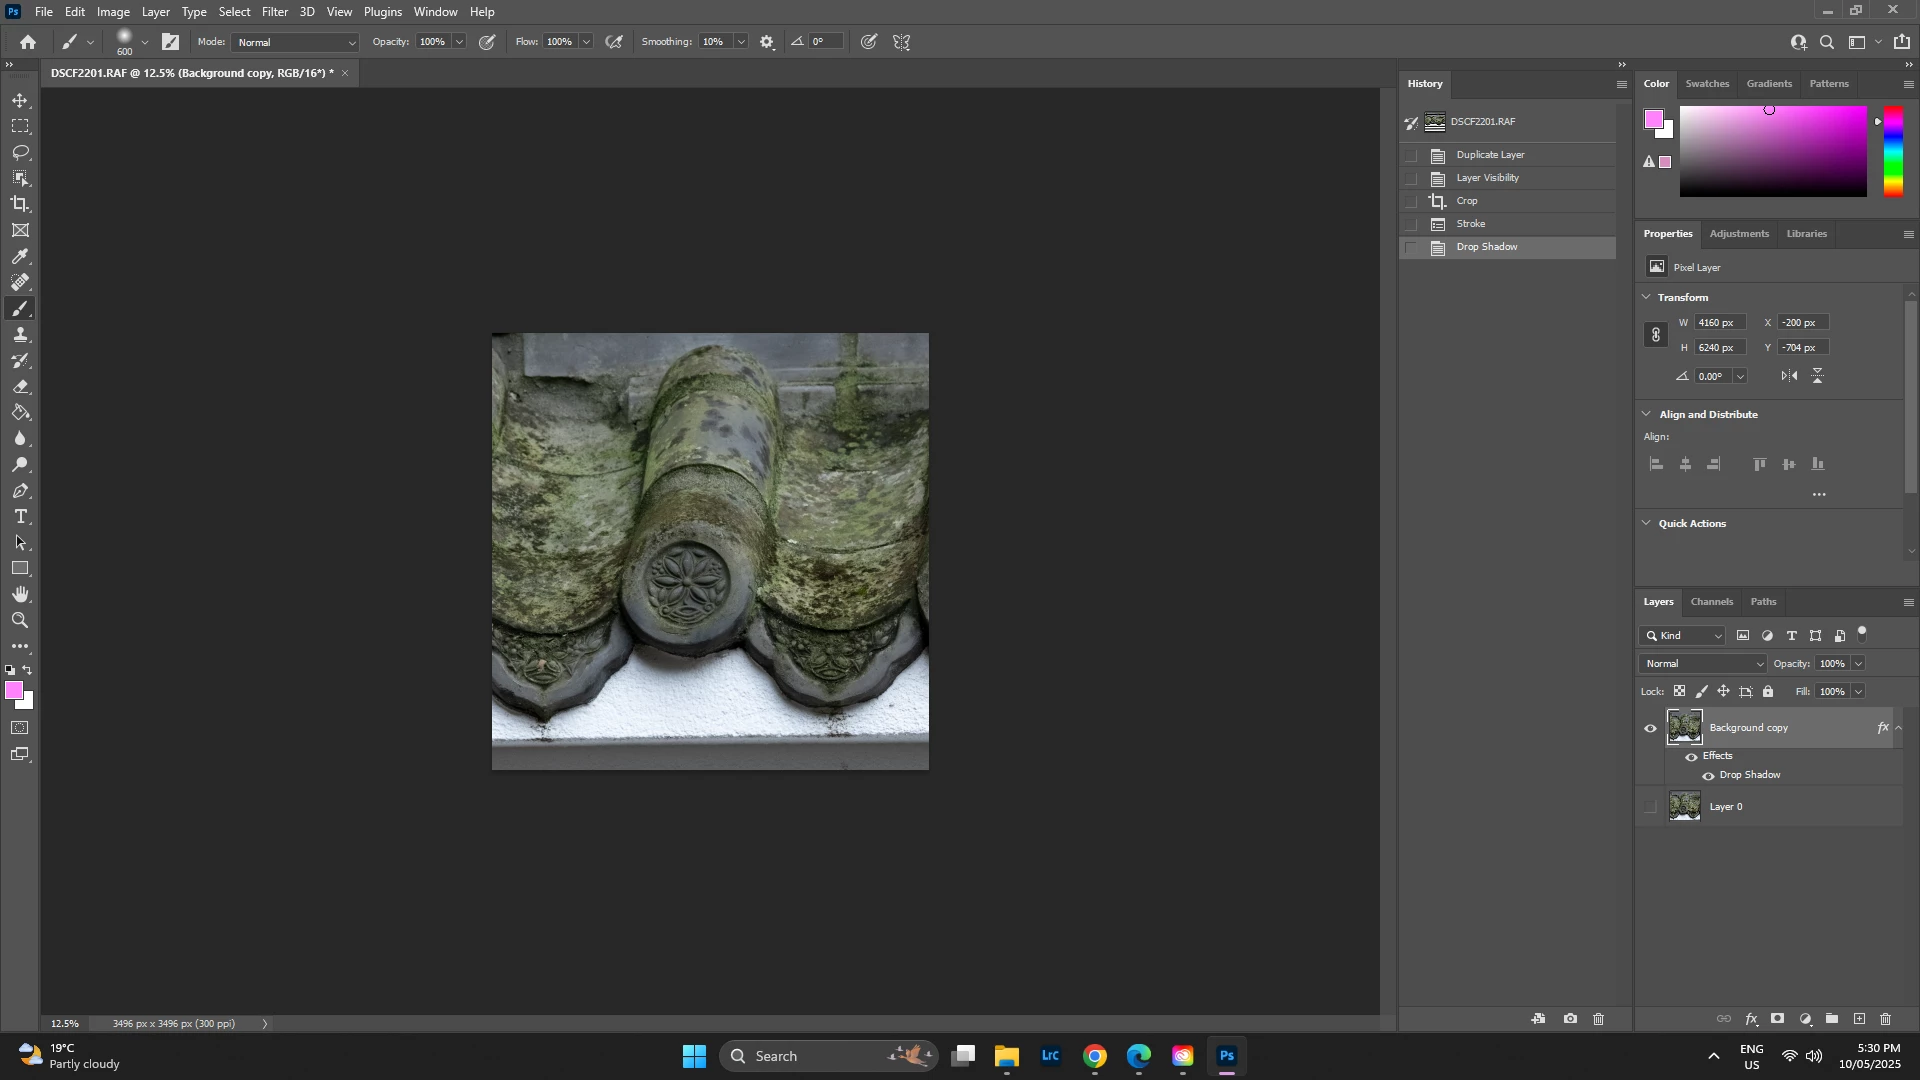1920x1080 pixels.
Task: Activate the Zoom tool in toolbar
Action: (20, 621)
